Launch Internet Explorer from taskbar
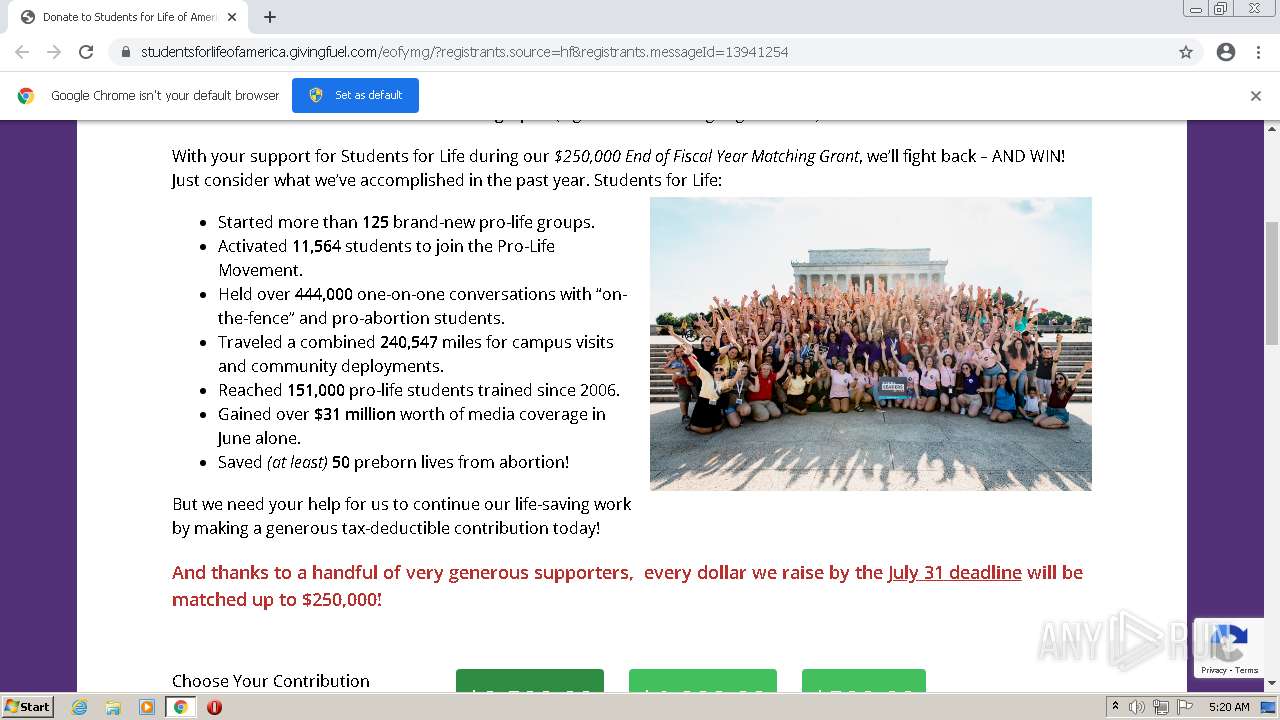The width and height of the screenshot is (1280, 720). (x=80, y=707)
